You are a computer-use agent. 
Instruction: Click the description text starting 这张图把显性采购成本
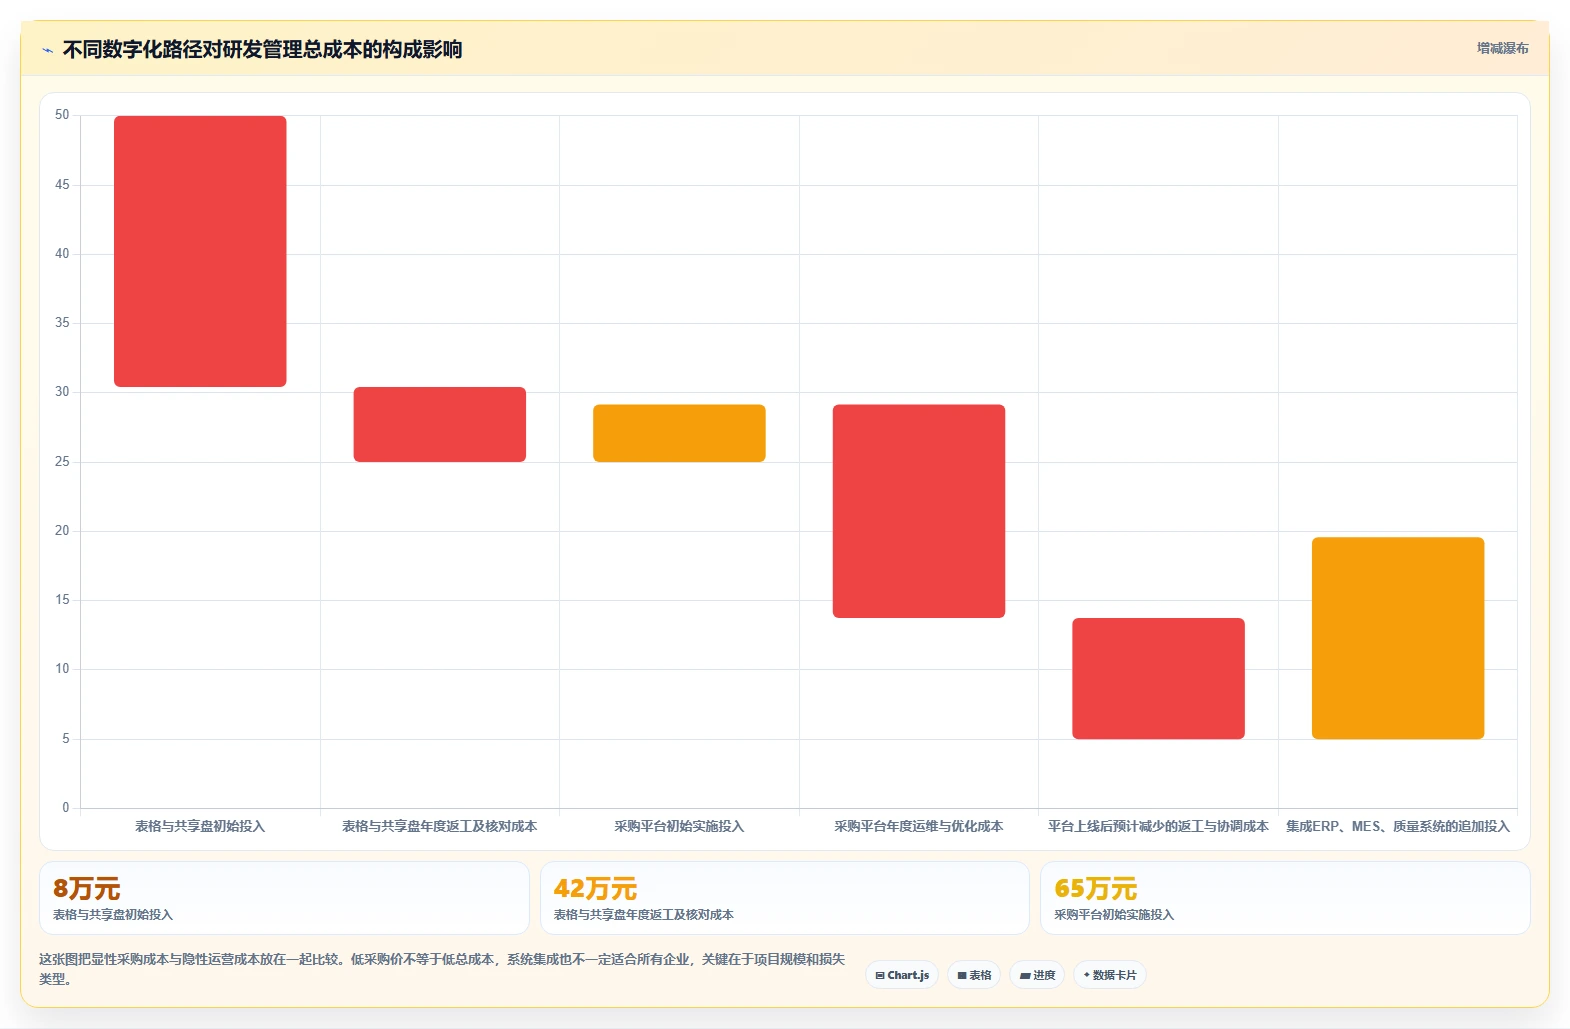coord(442,969)
